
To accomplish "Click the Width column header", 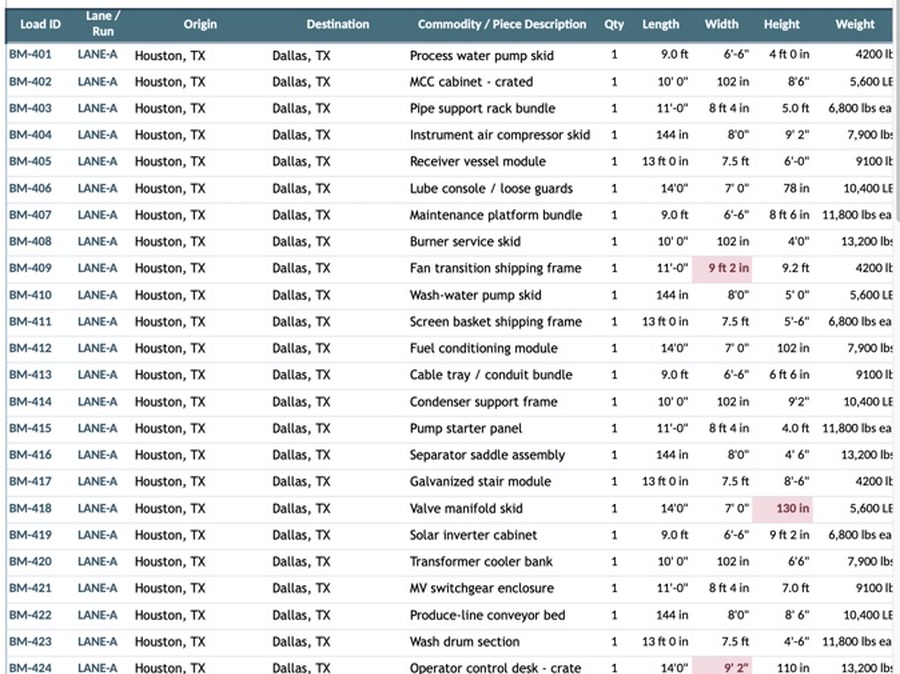I will [x=721, y=24].
